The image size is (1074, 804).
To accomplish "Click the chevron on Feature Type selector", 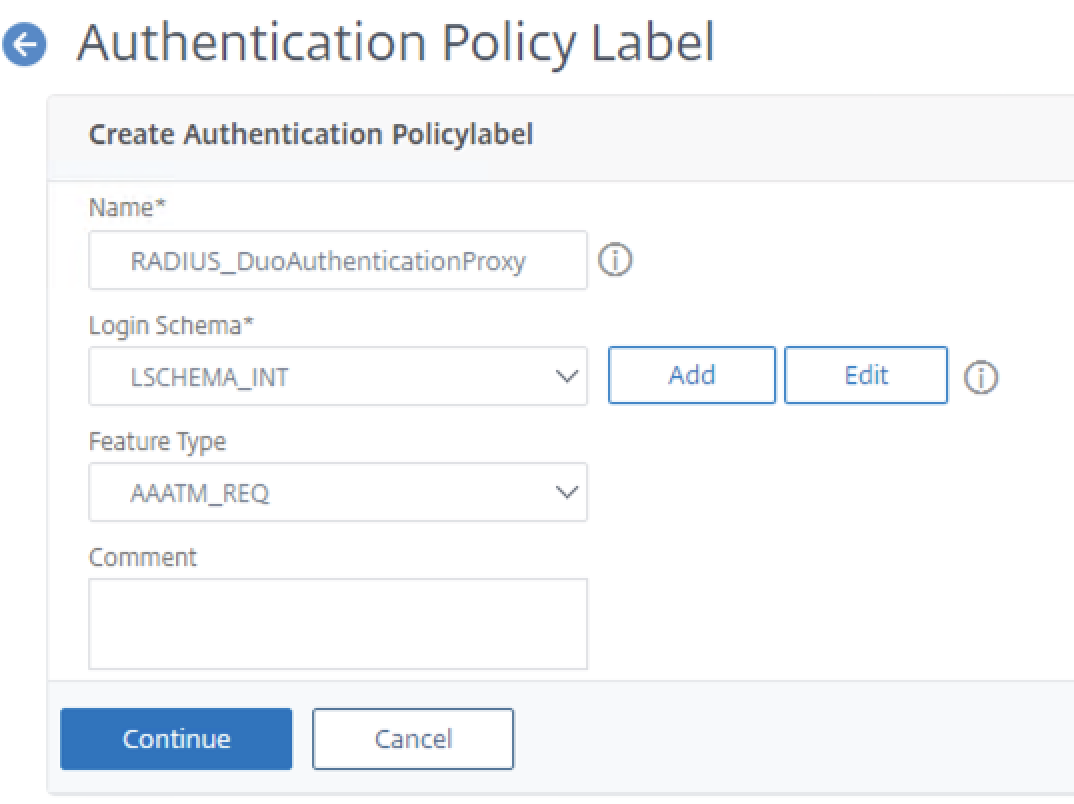I will pos(566,492).
